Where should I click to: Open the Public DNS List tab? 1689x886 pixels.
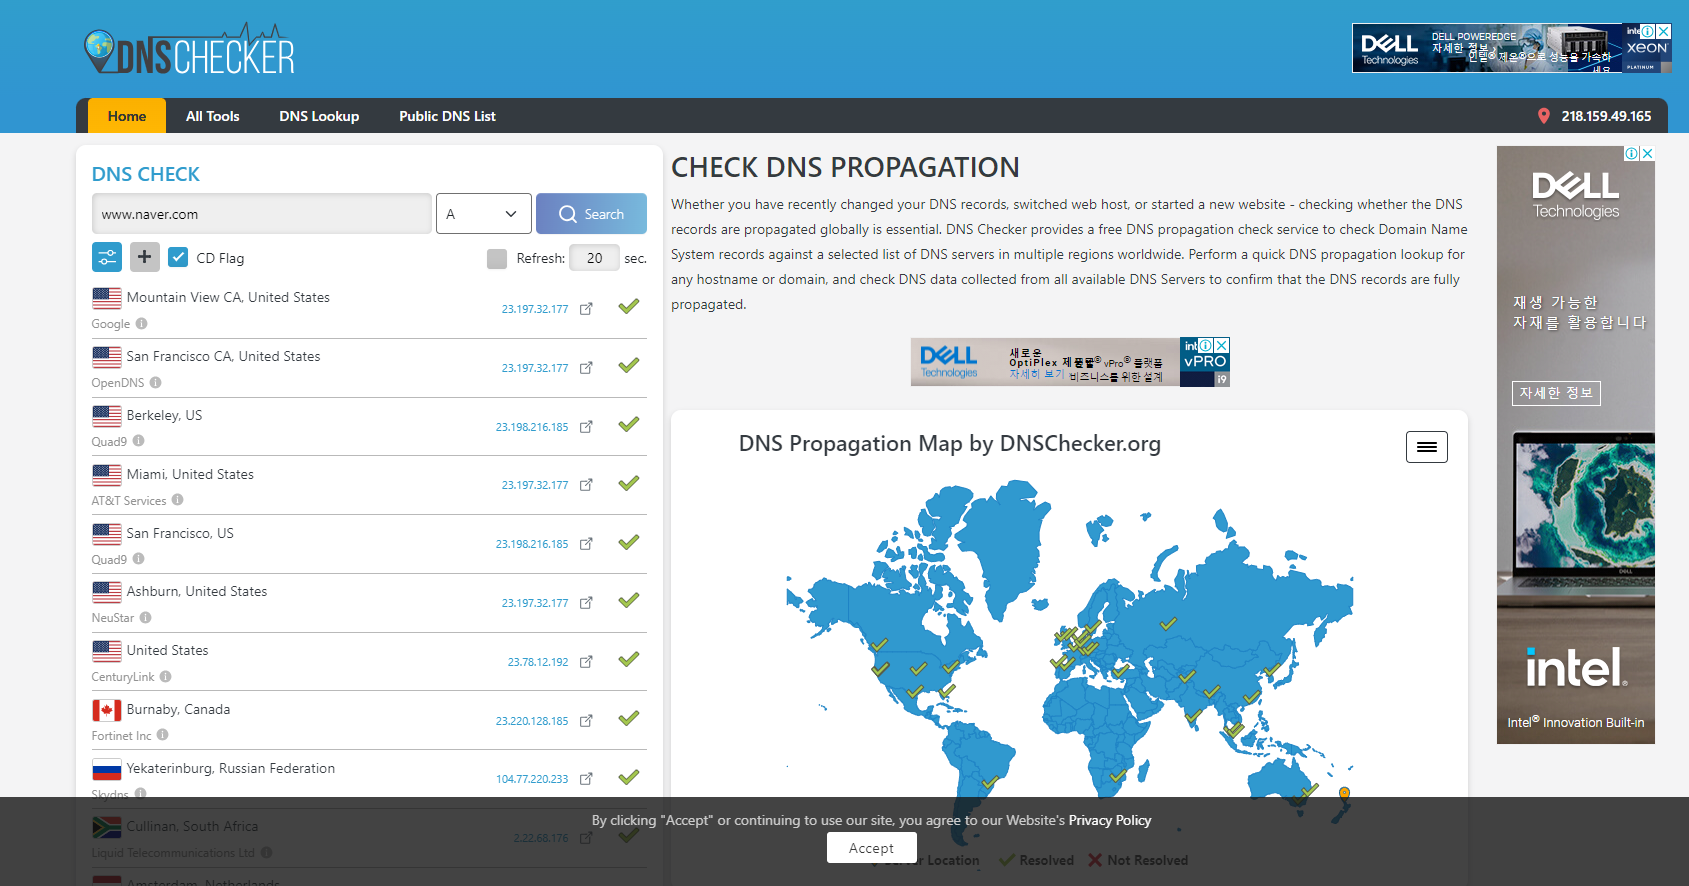coord(447,116)
